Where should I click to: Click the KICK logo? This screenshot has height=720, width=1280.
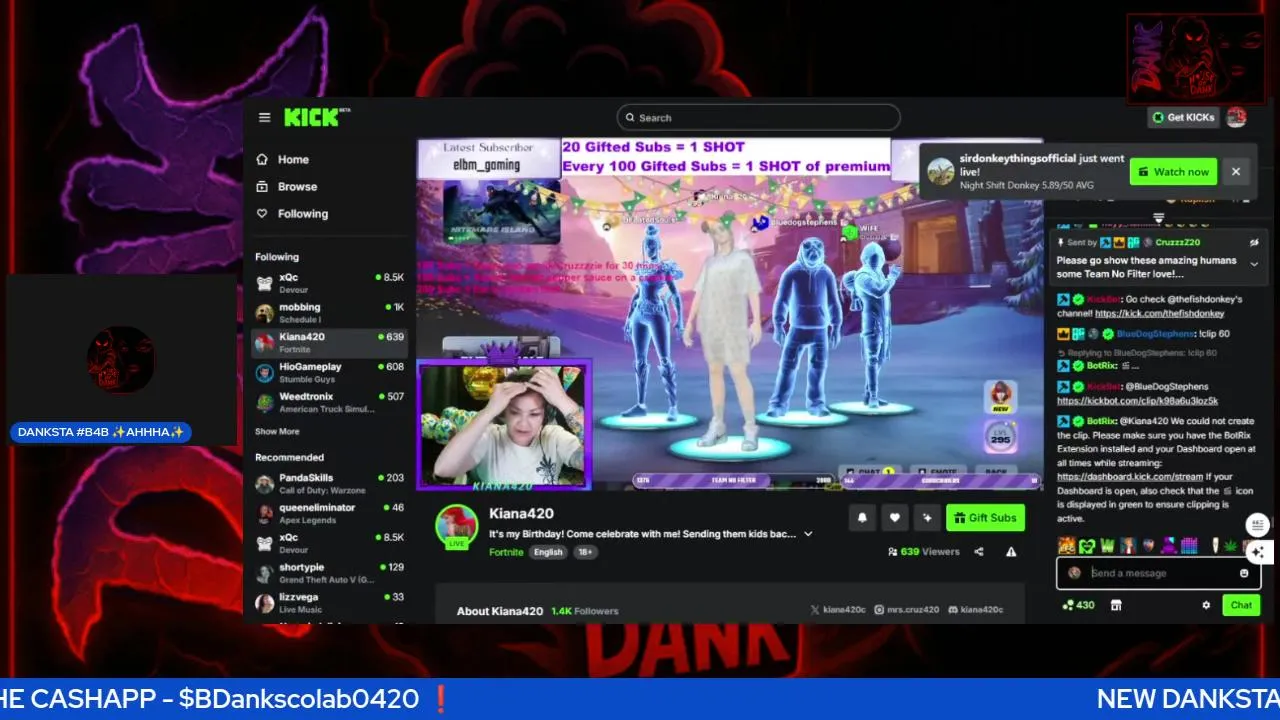pyautogui.click(x=316, y=117)
